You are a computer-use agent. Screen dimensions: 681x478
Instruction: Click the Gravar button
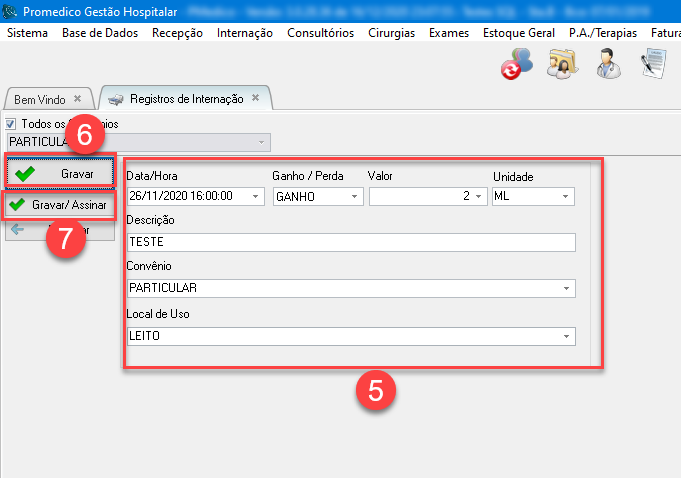[60, 173]
